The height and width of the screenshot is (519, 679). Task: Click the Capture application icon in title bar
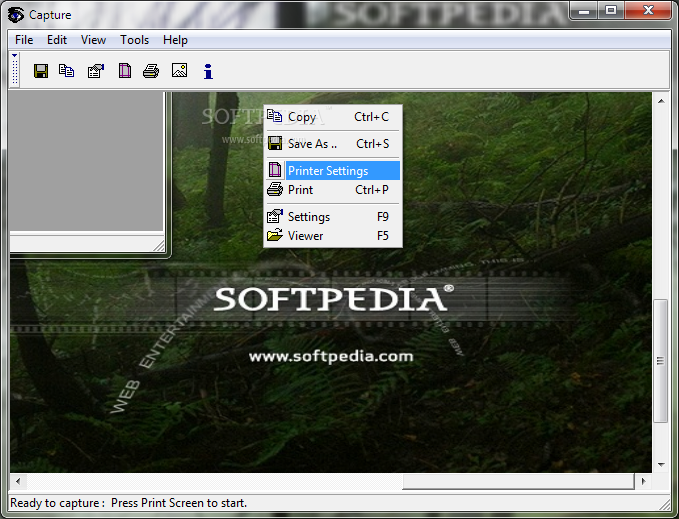click(x=16, y=14)
